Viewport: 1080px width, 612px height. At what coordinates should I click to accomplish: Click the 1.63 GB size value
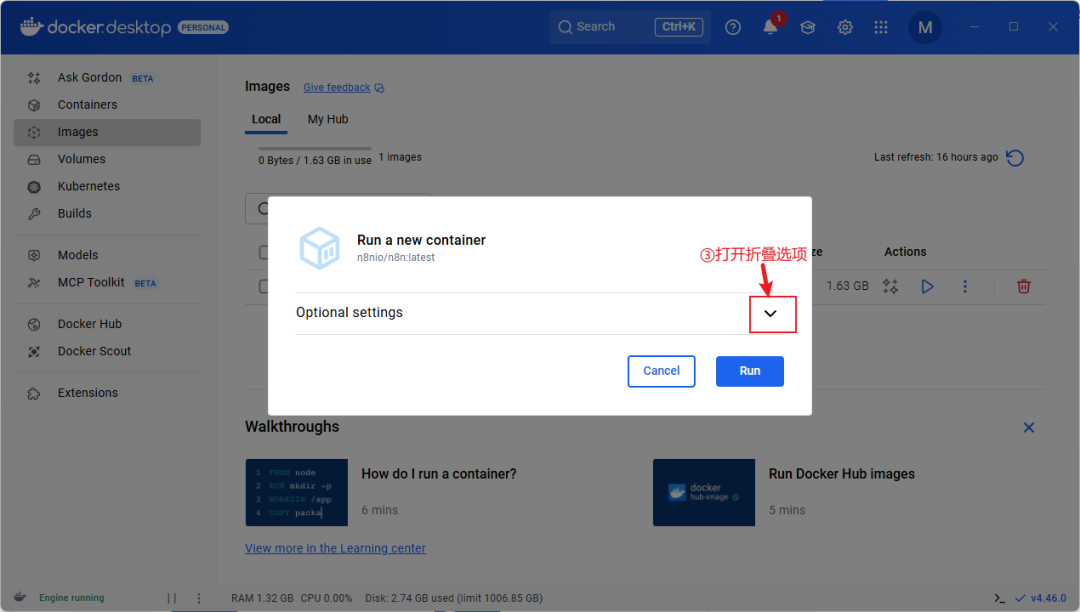tap(847, 286)
